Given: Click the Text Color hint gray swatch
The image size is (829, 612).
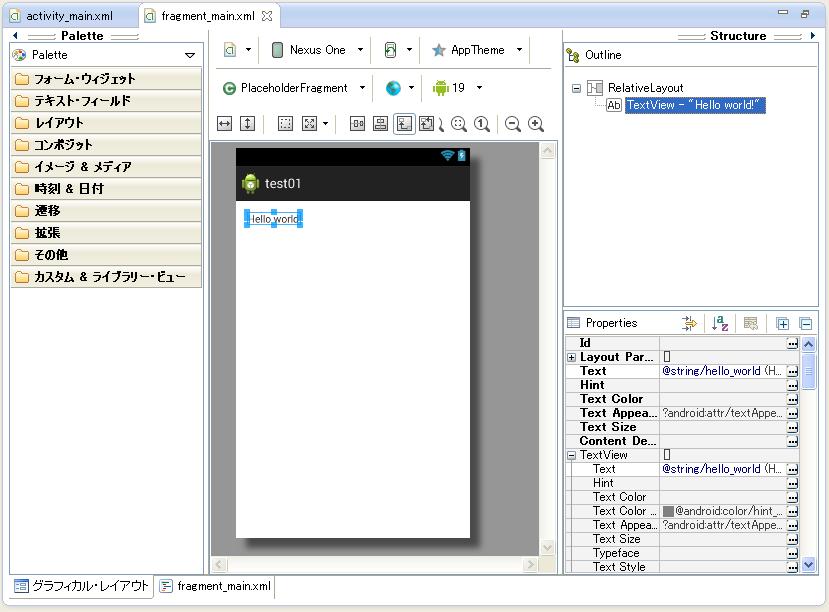Looking at the screenshot, I should pos(668,511).
